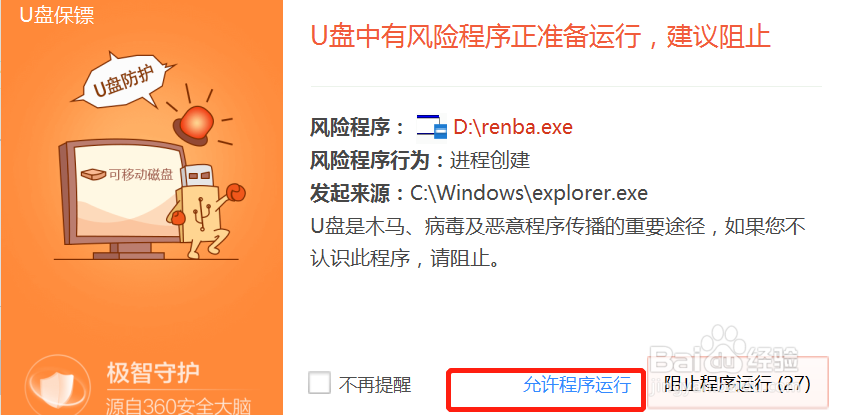Allow the program via 允许程序运行 link
The image size is (846, 415).
(577, 385)
